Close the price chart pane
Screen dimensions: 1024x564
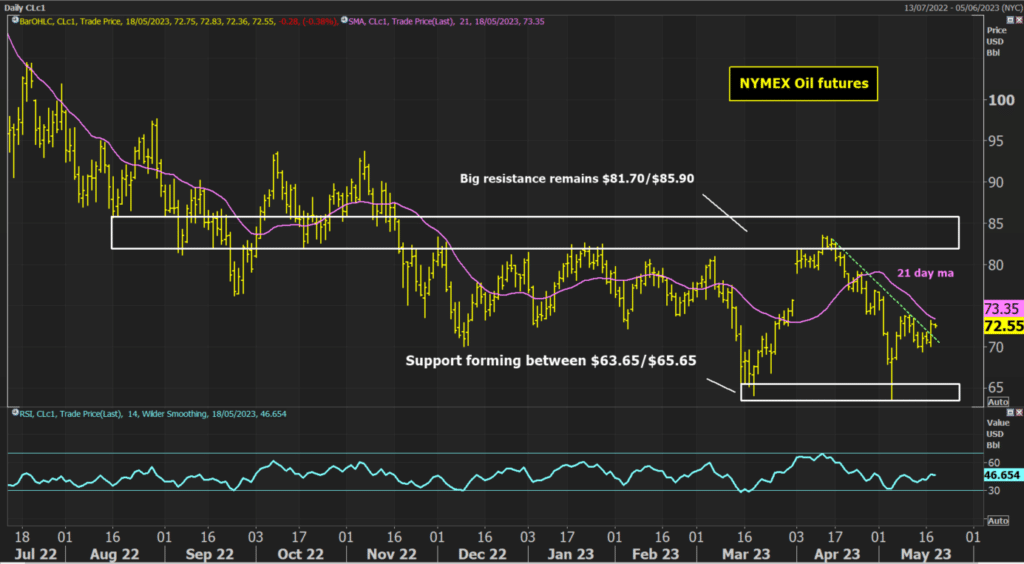[x=1018, y=21]
